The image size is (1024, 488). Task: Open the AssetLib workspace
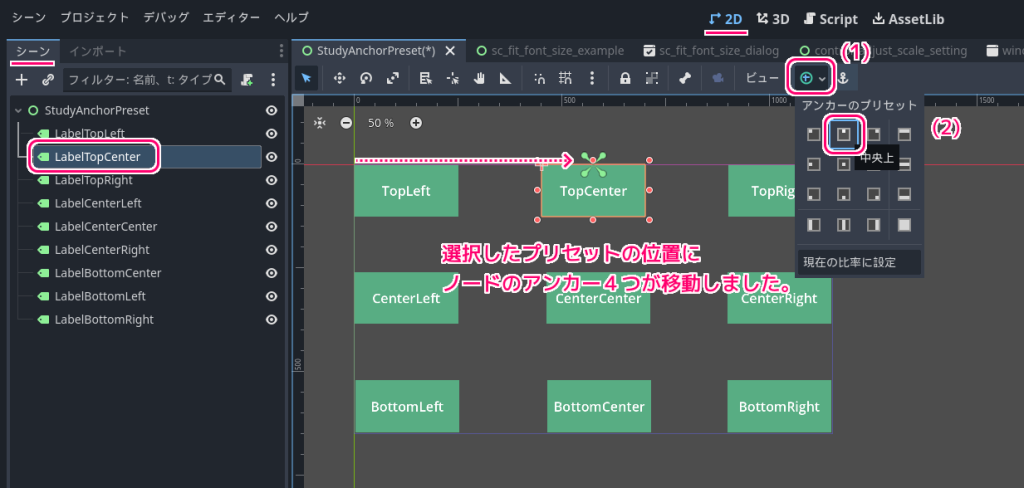908,19
